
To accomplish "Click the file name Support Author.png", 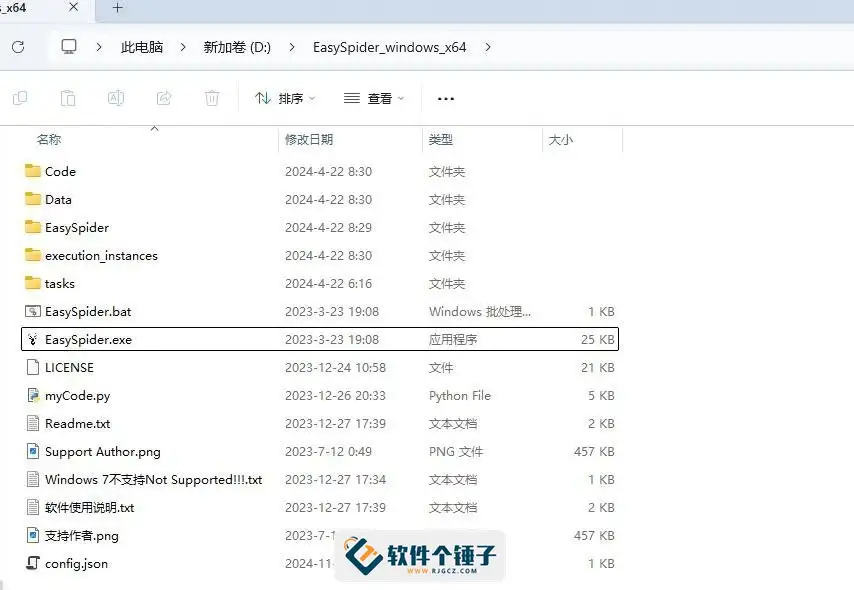I will pyautogui.click(x=103, y=452).
